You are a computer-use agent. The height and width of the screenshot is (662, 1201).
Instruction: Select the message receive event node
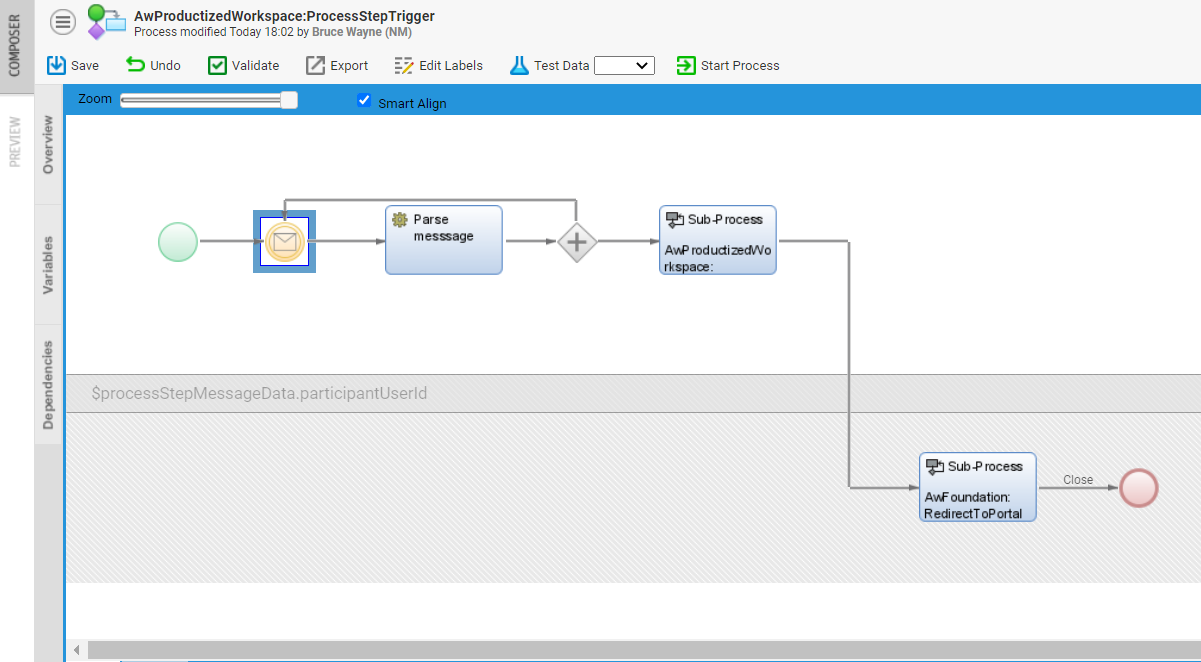(x=284, y=241)
